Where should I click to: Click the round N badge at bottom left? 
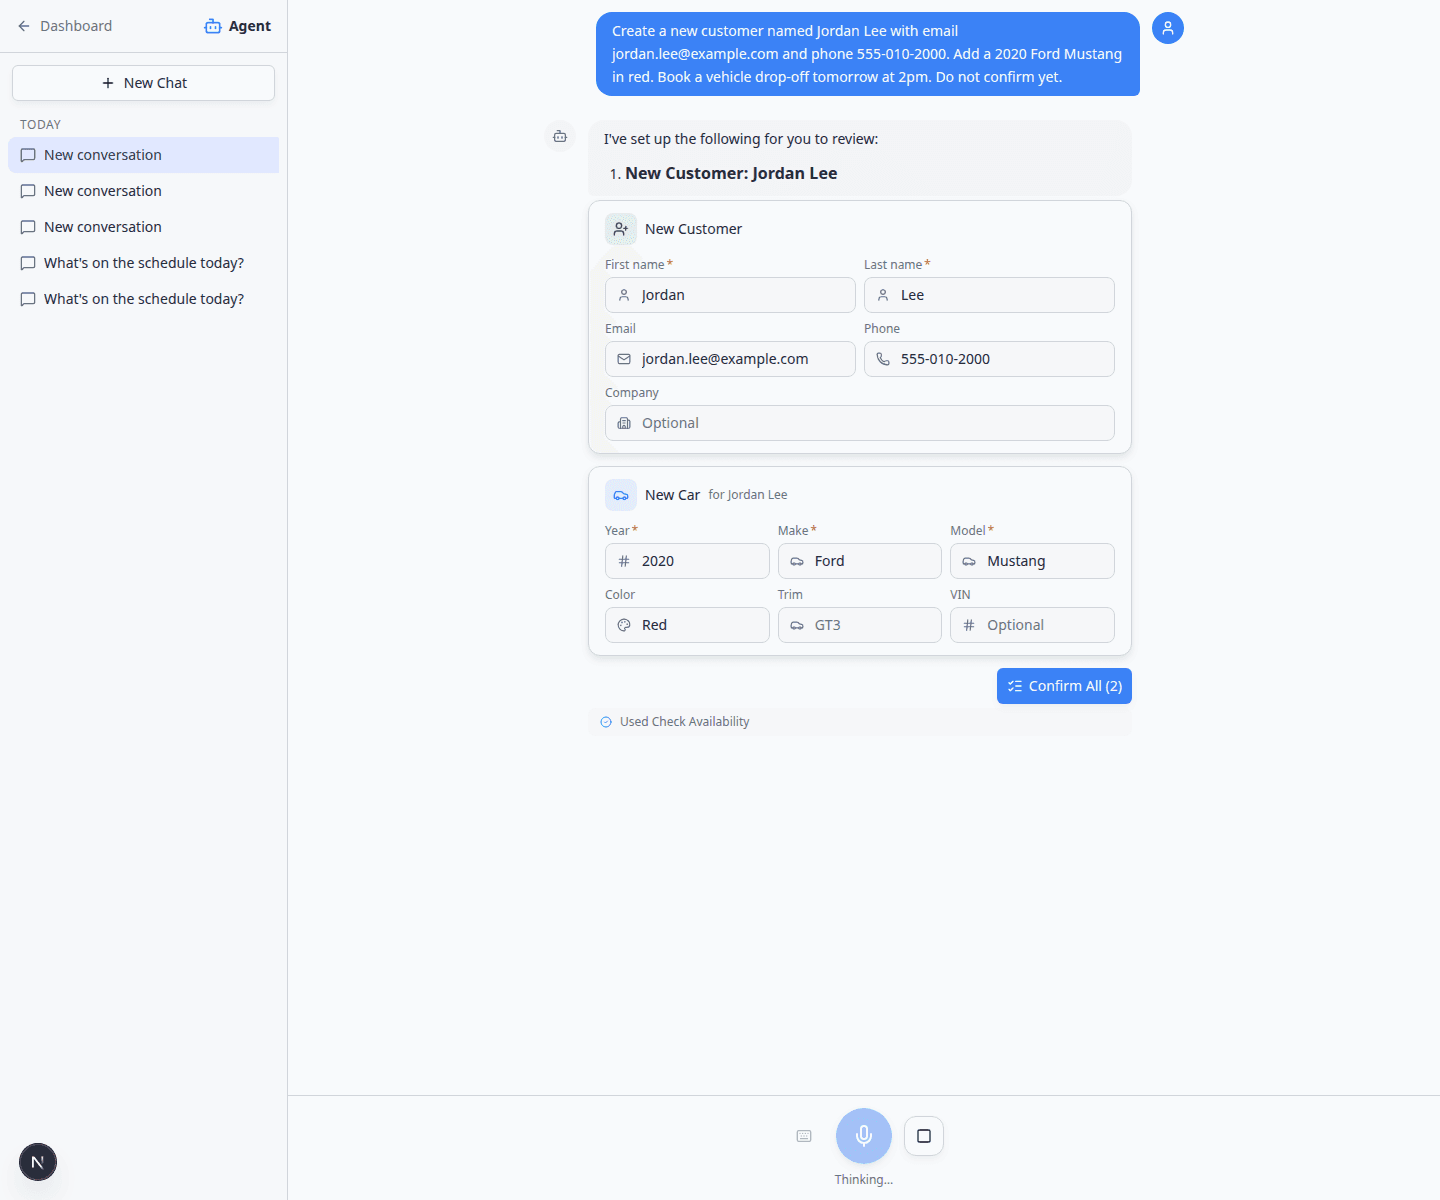pyautogui.click(x=38, y=1162)
